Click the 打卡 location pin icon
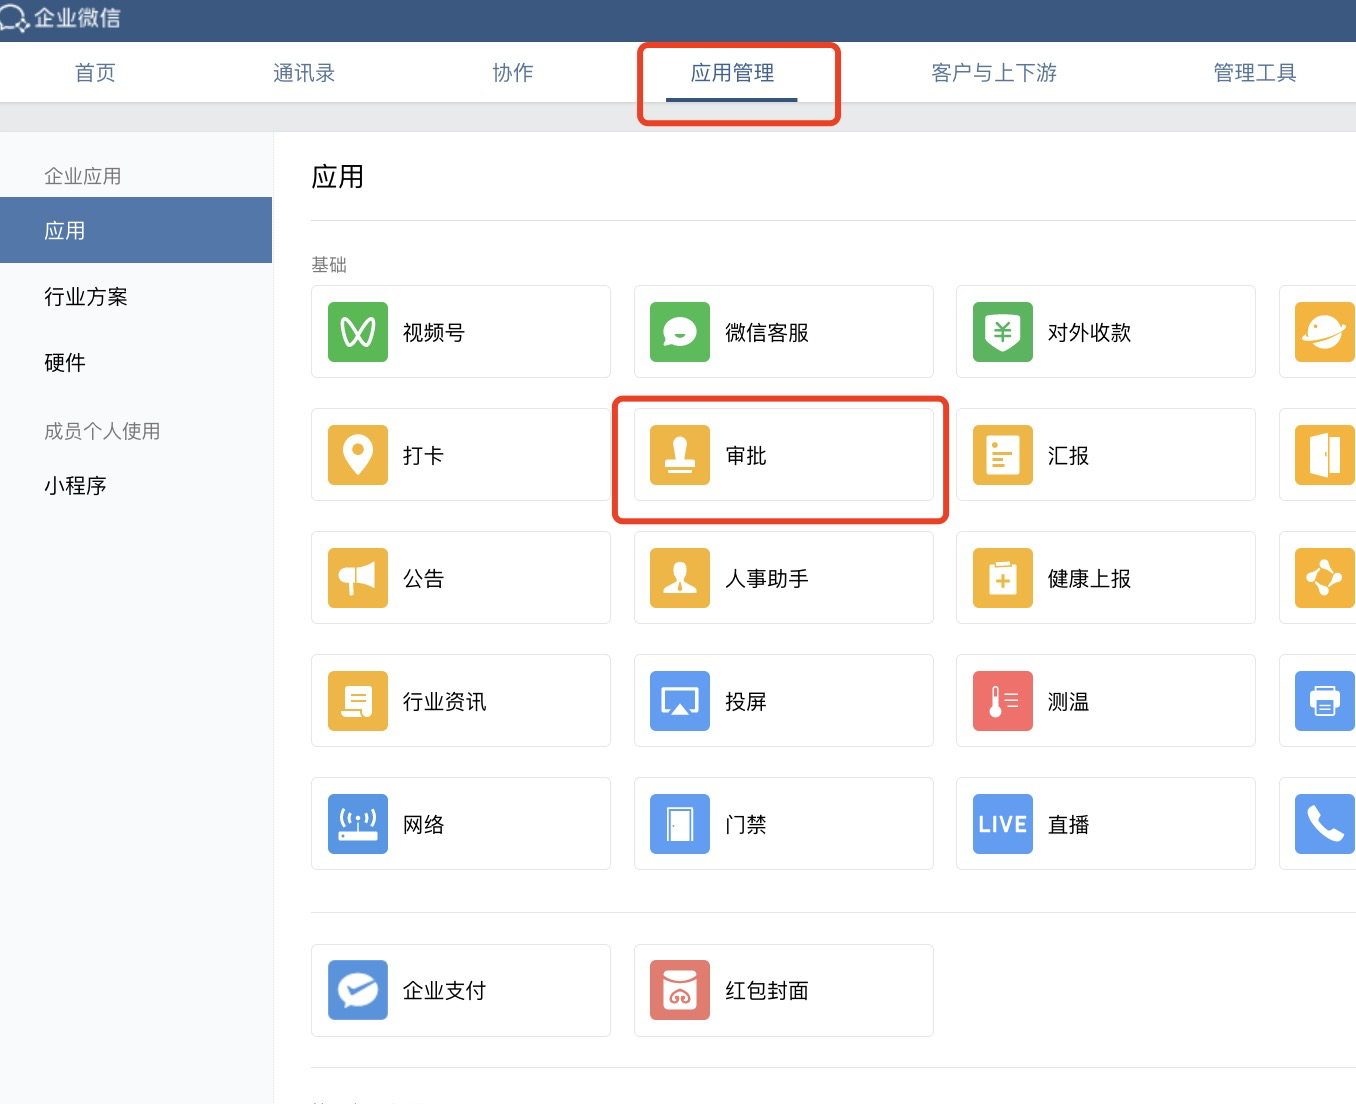Image resolution: width=1356 pixels, height=1104 pixels. [x=358, y=455]
